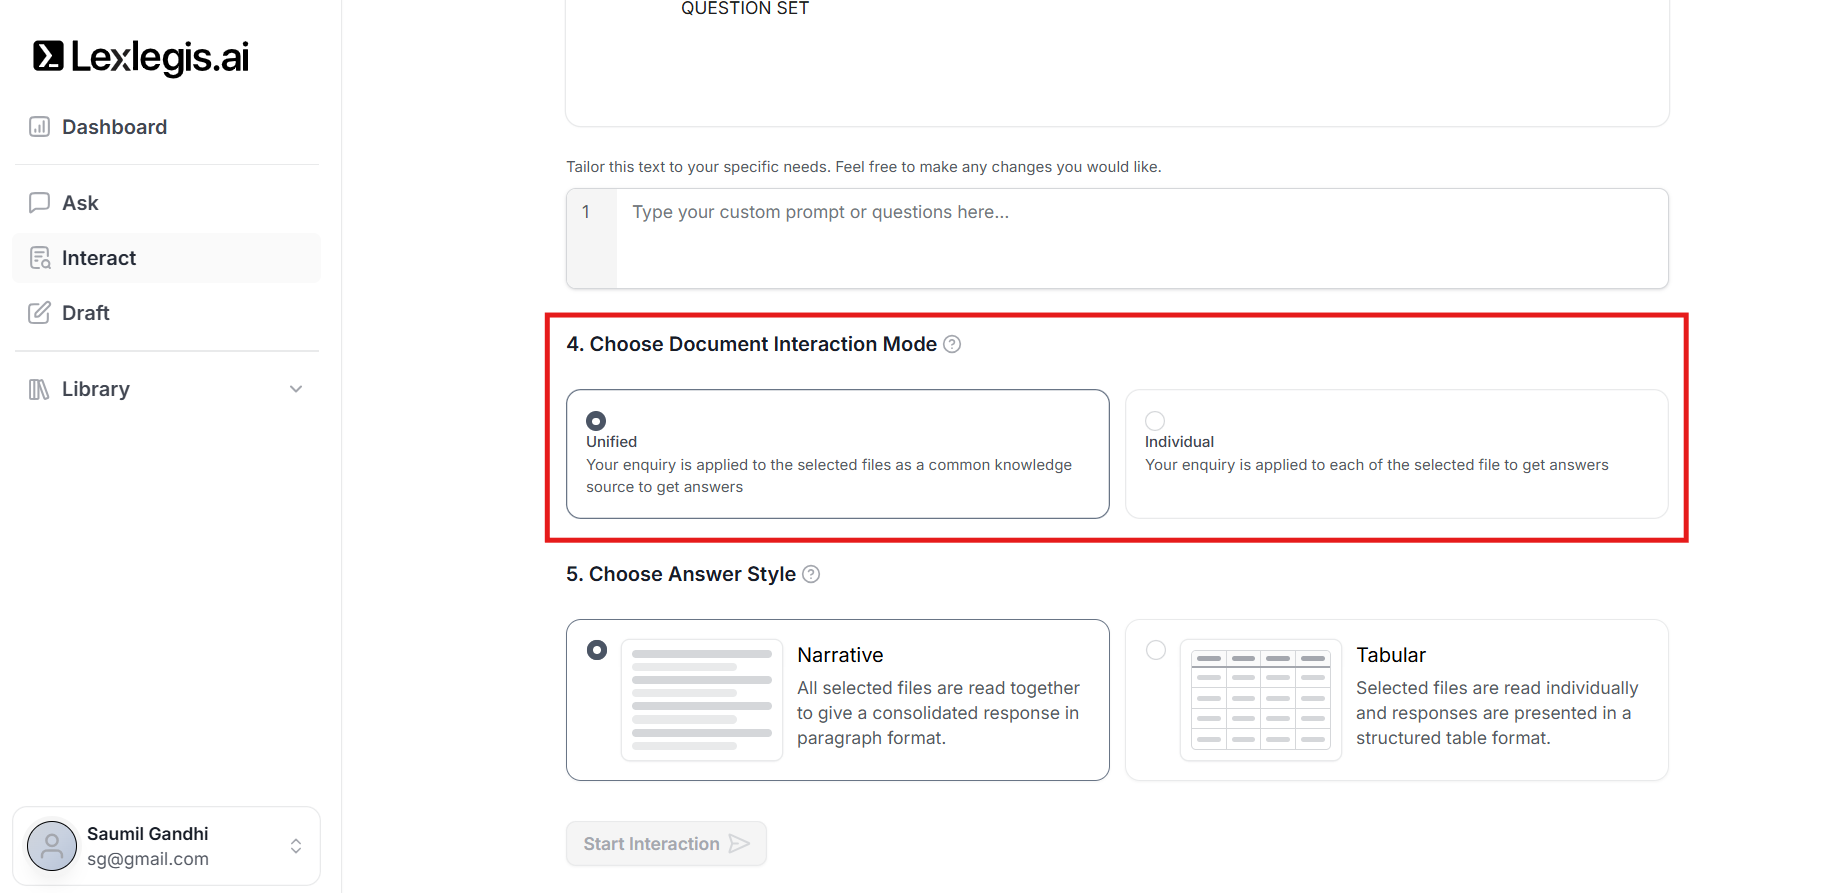The width and height of the screenshot is (1843, 893).
Task: Open the Saumil Gandhi account switcher
Action: [296, 846]
